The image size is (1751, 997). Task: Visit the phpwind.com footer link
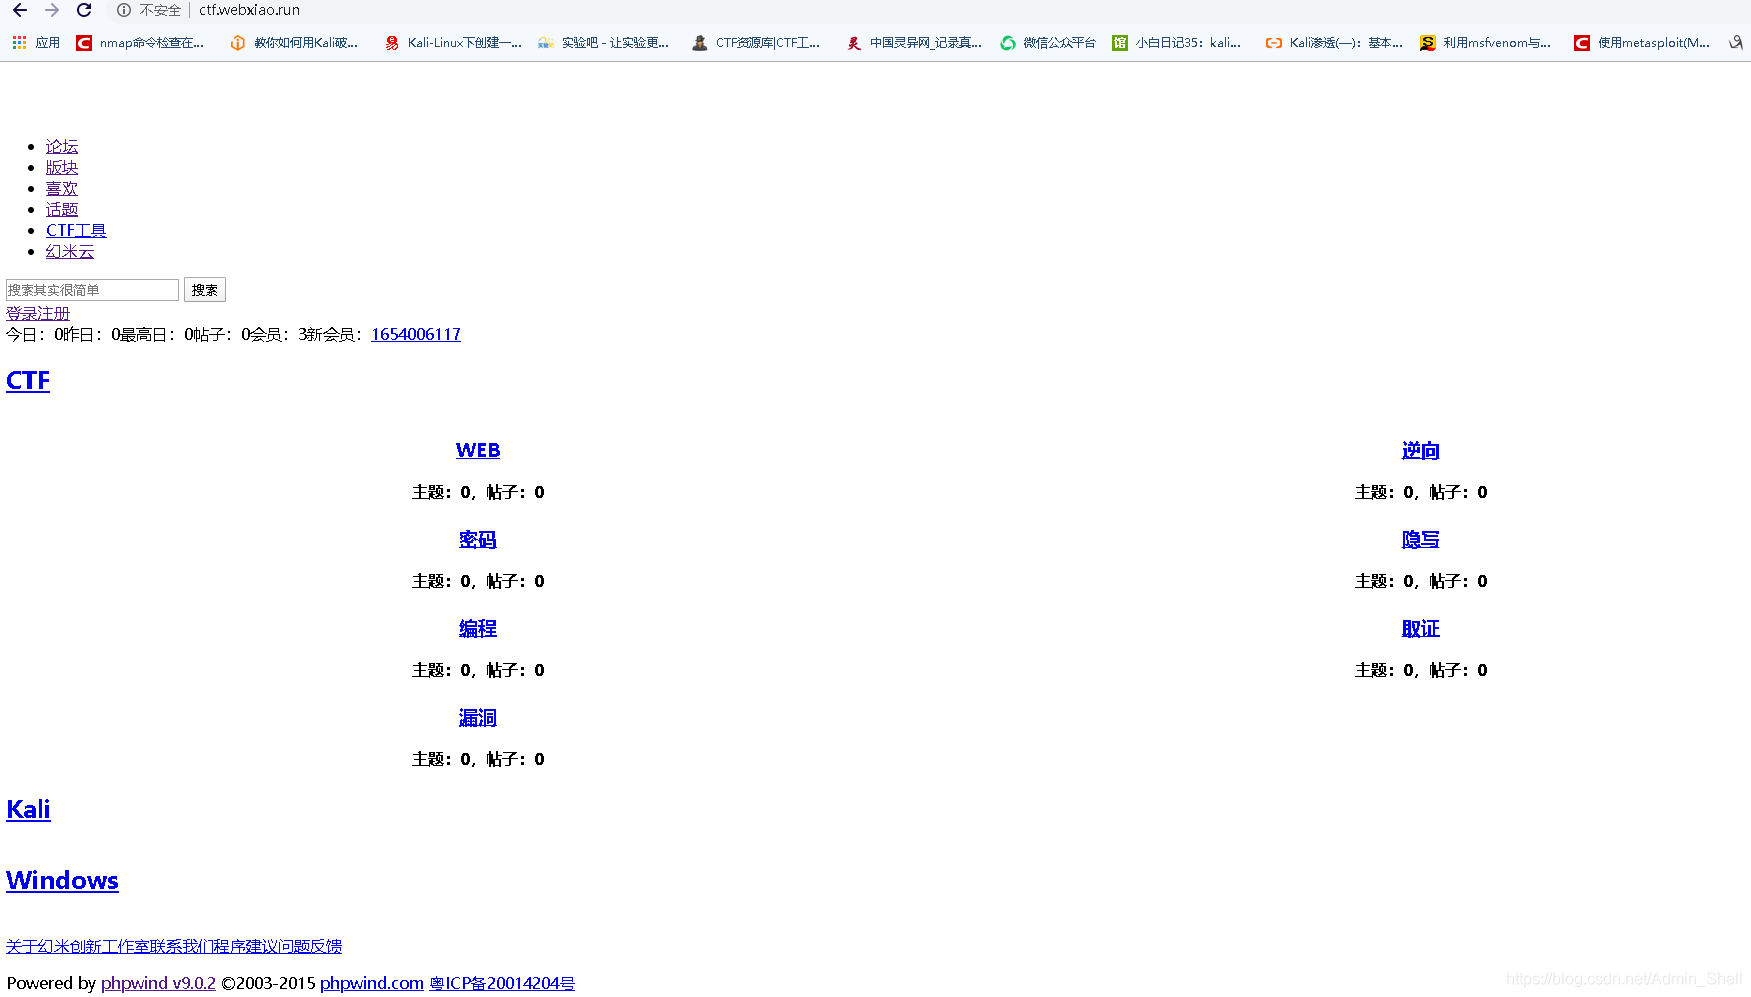point(372,983)
